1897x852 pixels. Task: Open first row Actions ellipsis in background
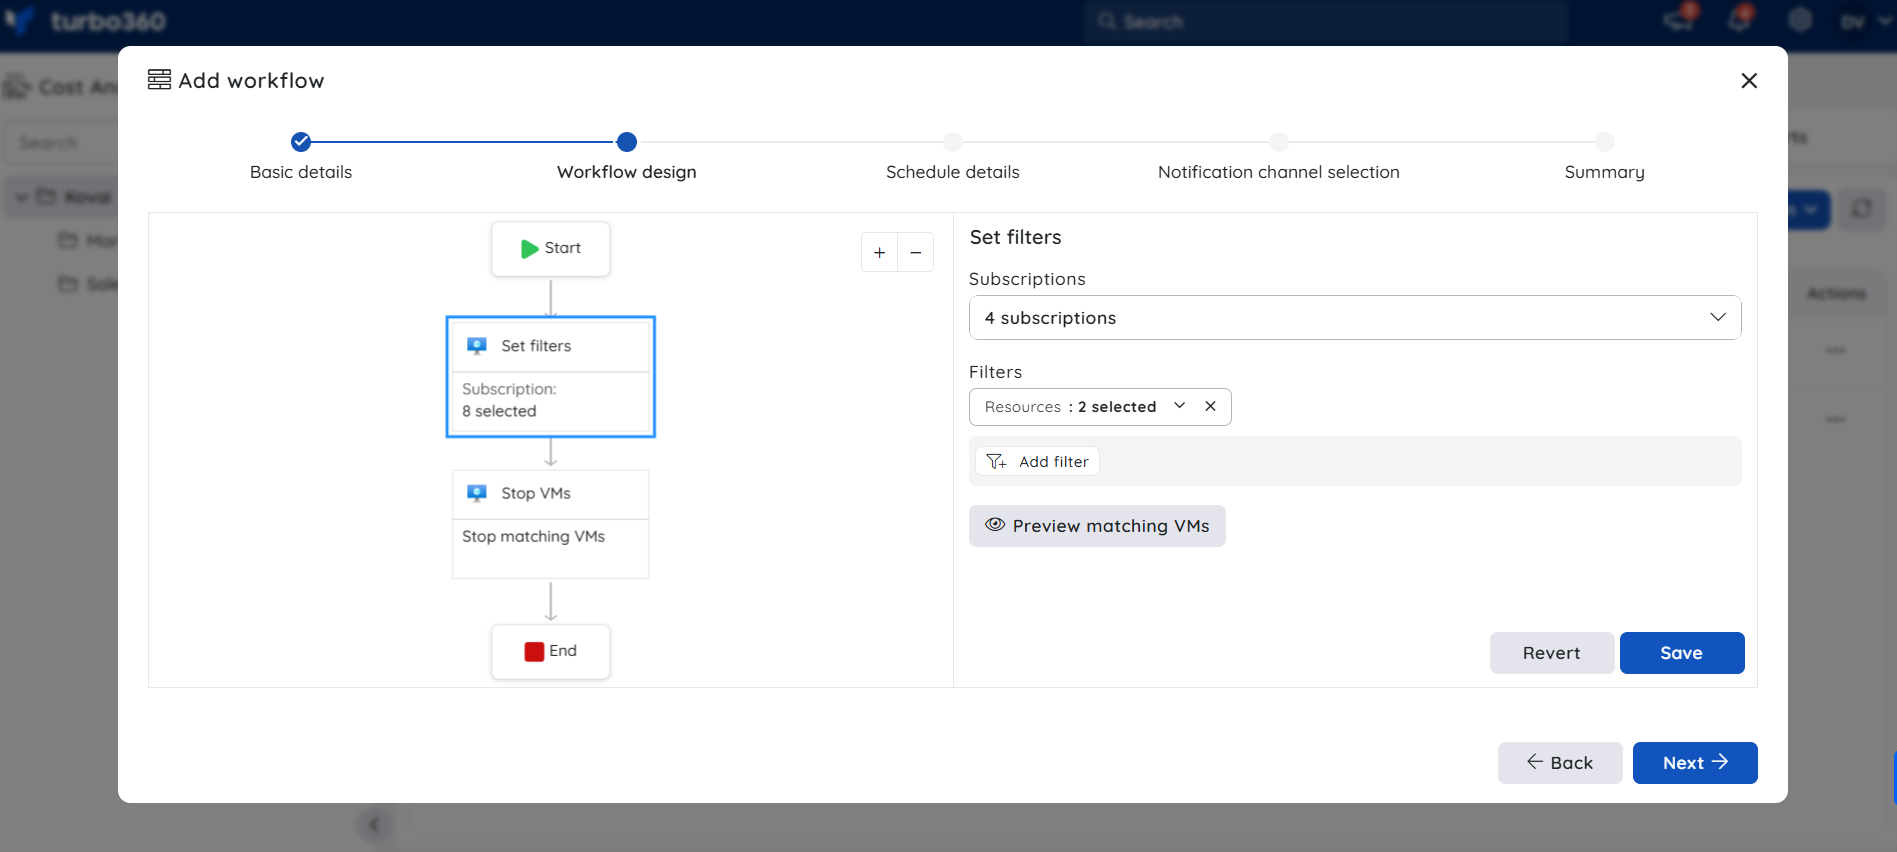[1836, 351]
